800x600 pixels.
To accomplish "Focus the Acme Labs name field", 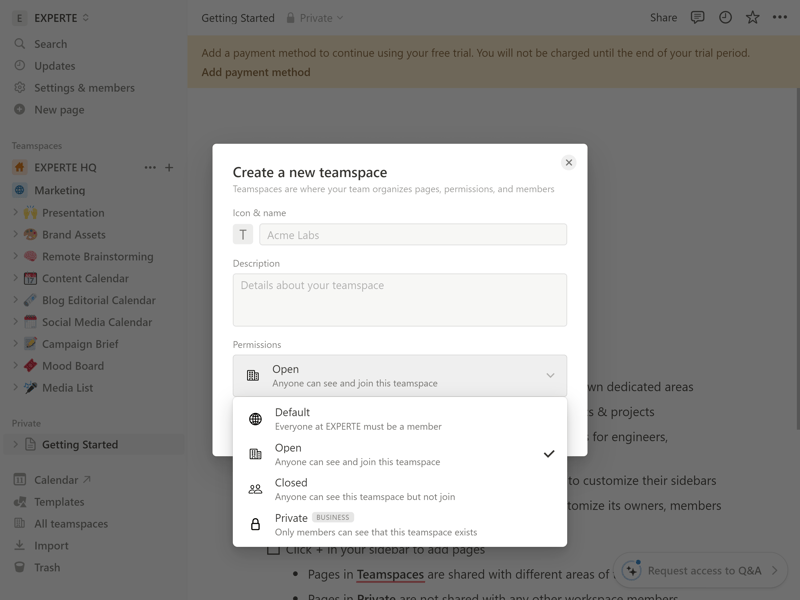I will (413, 235).
